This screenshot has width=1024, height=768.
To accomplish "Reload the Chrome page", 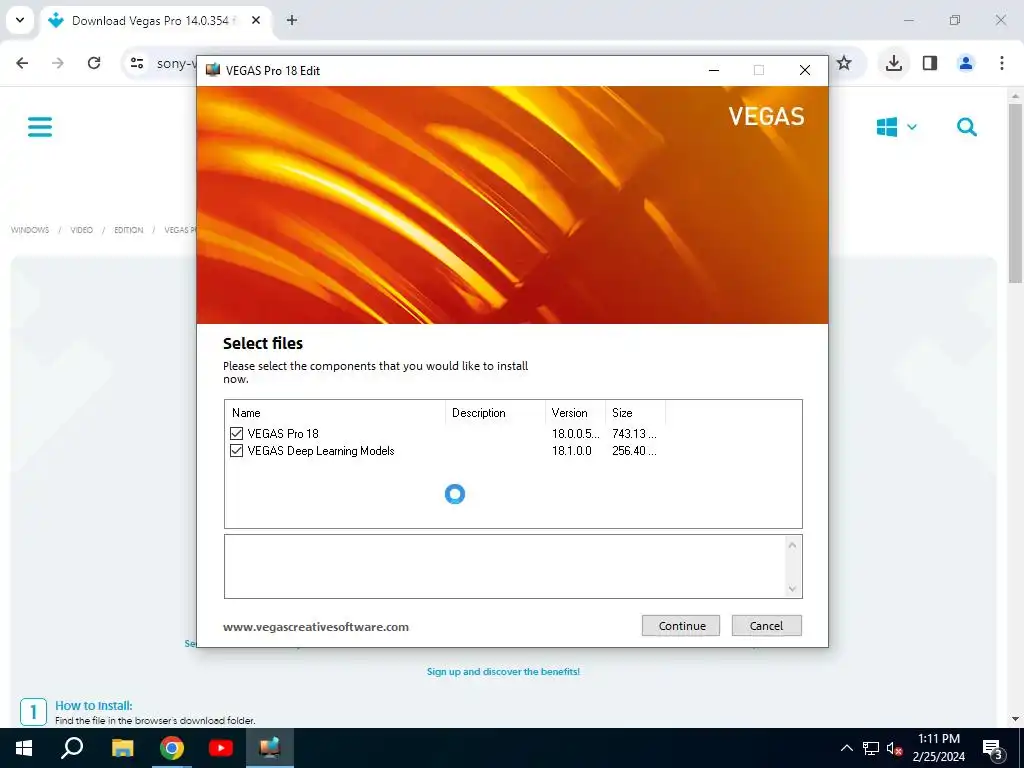I will 94,63.
